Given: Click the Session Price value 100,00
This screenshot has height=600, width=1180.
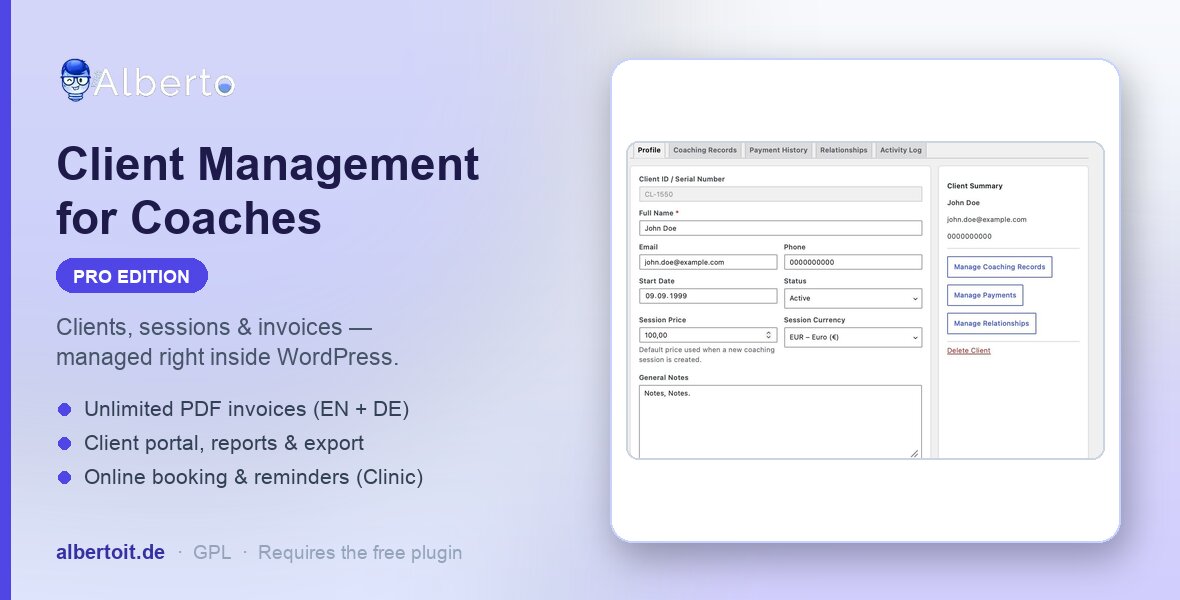Looking at the screenshot, I should pos(656,335).
